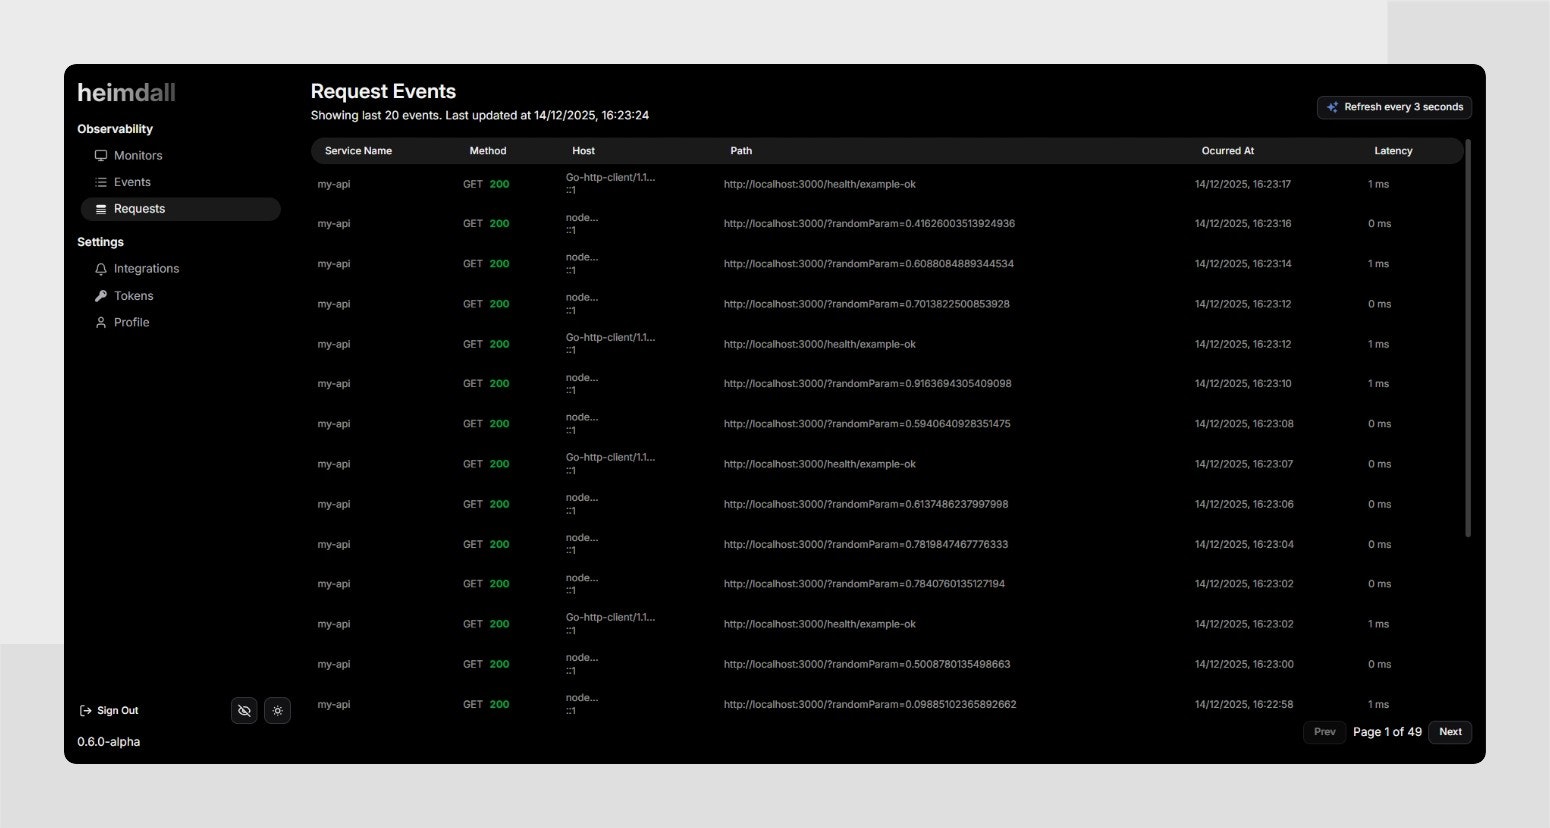Open Profile via the person icon

point(100,322)
